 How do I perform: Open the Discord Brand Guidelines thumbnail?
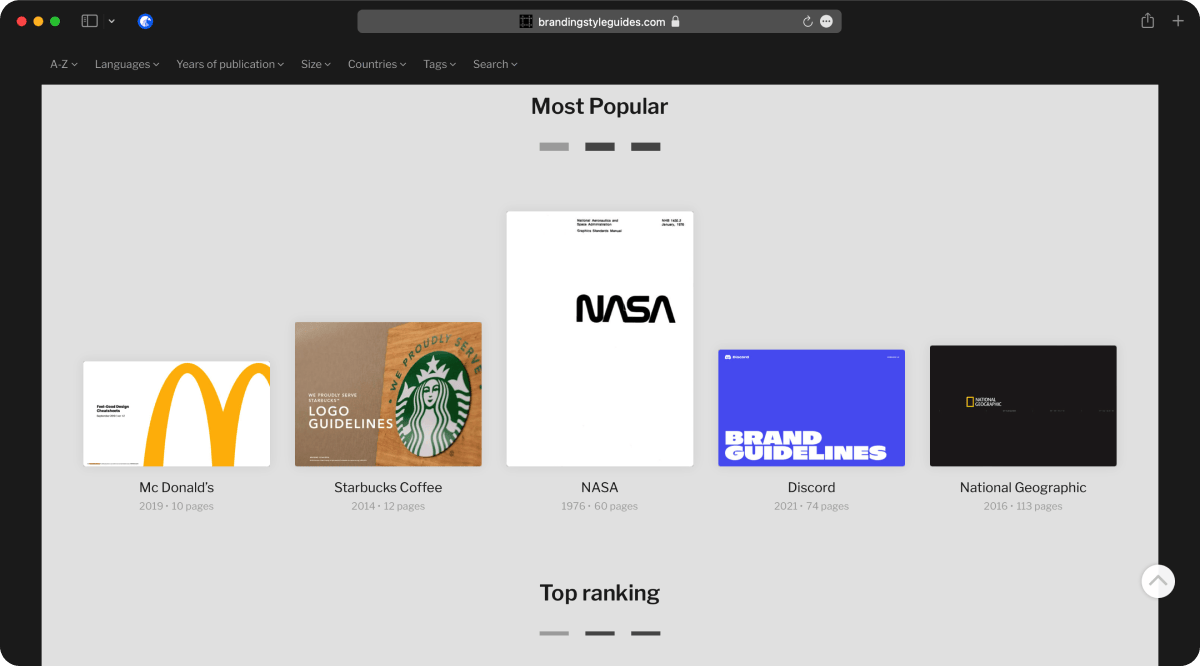(x=811, y=408)
